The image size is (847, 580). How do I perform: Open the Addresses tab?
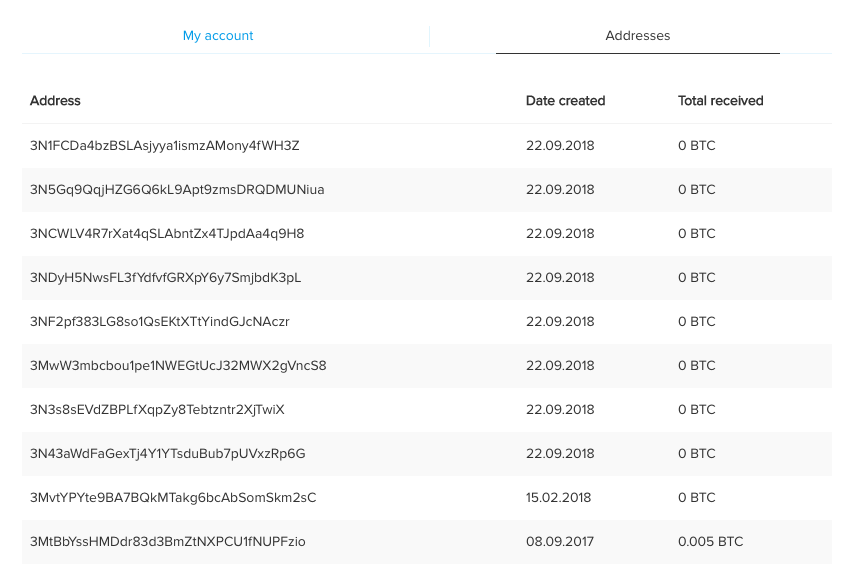637,36
